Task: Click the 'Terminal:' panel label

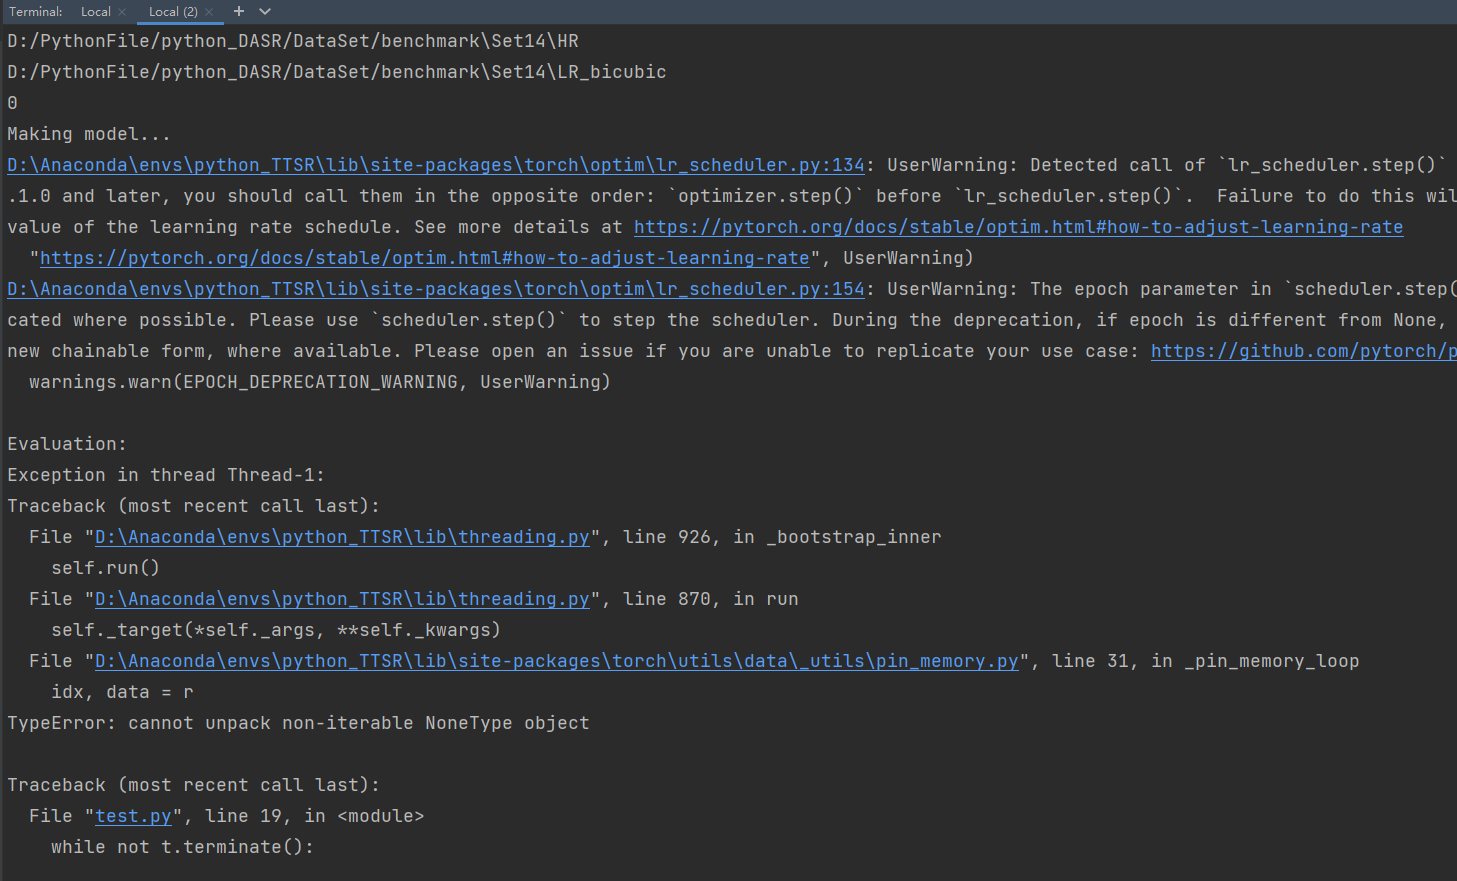Action: [36, 11]
